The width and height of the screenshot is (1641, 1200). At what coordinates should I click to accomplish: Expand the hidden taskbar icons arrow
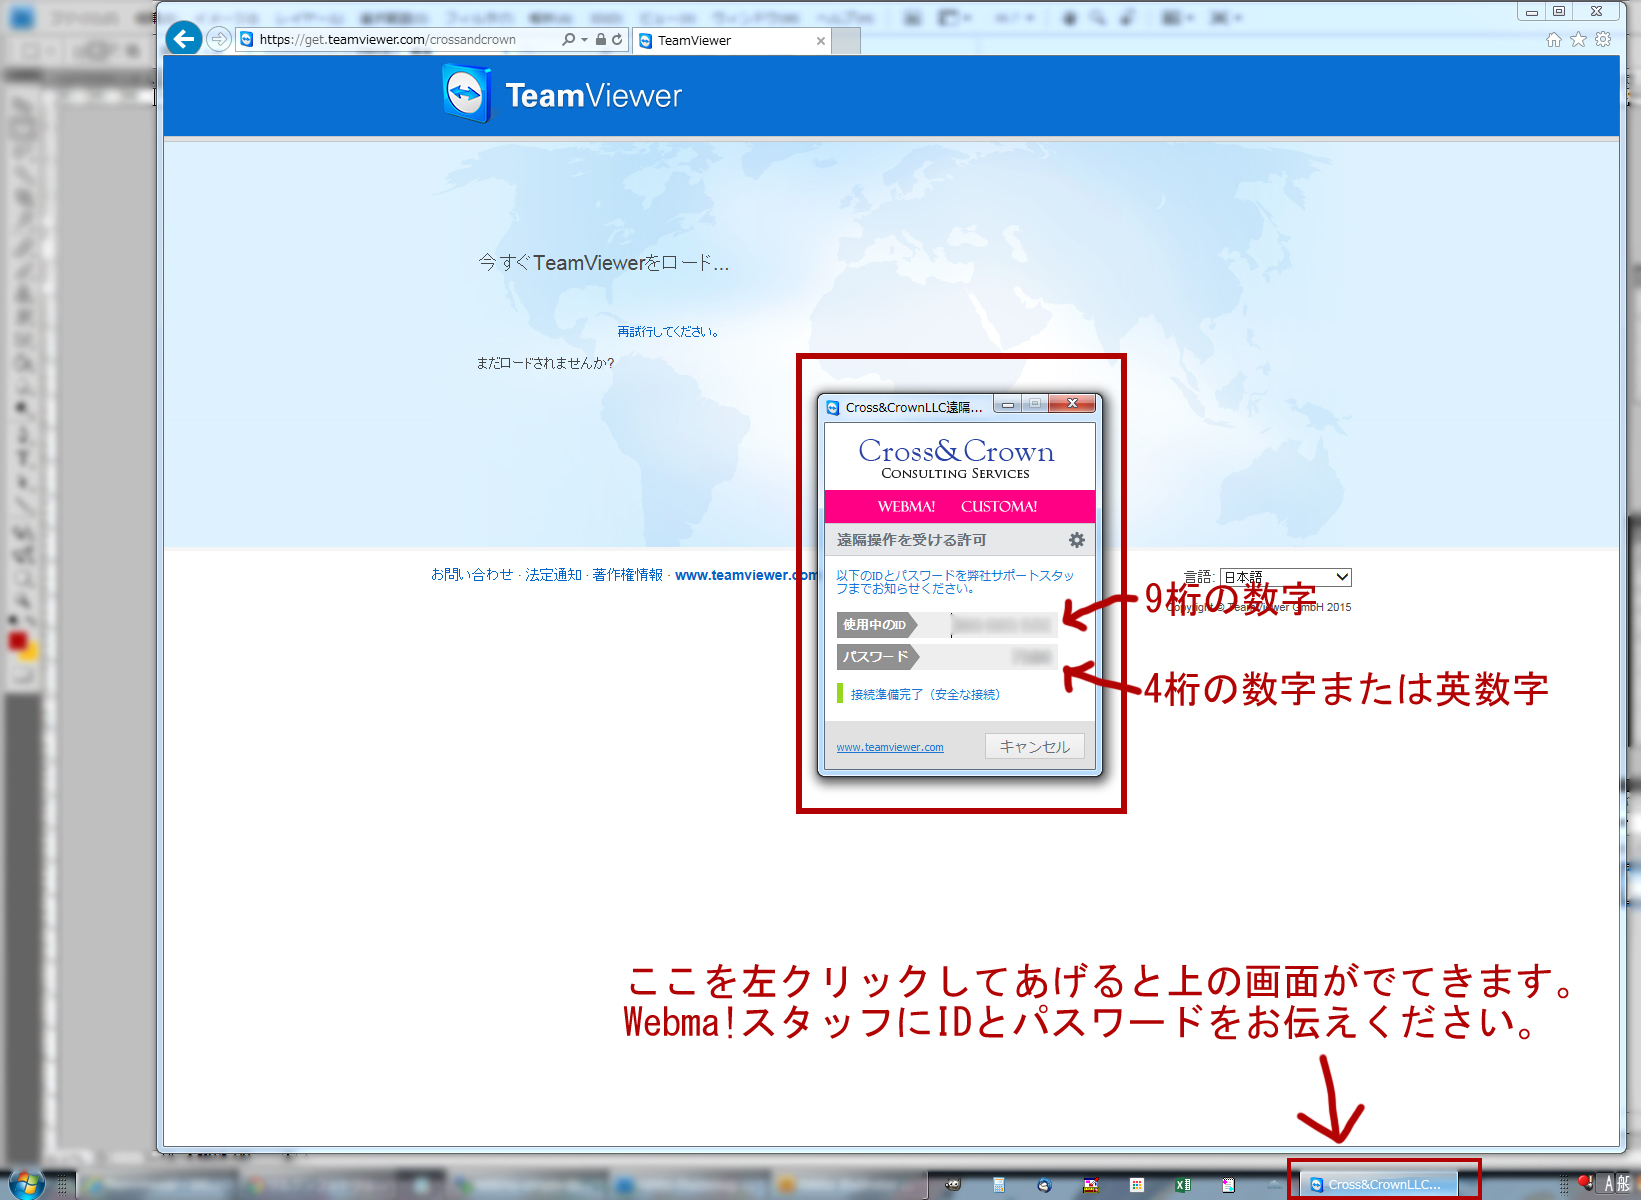point(1274,1185)
